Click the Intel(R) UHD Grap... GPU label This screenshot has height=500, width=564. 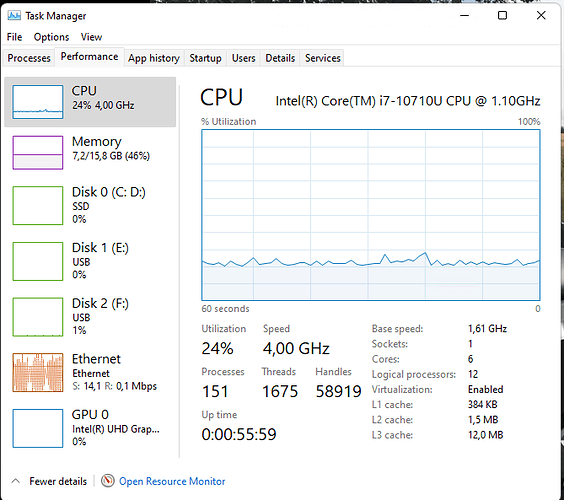pos(116,429)
